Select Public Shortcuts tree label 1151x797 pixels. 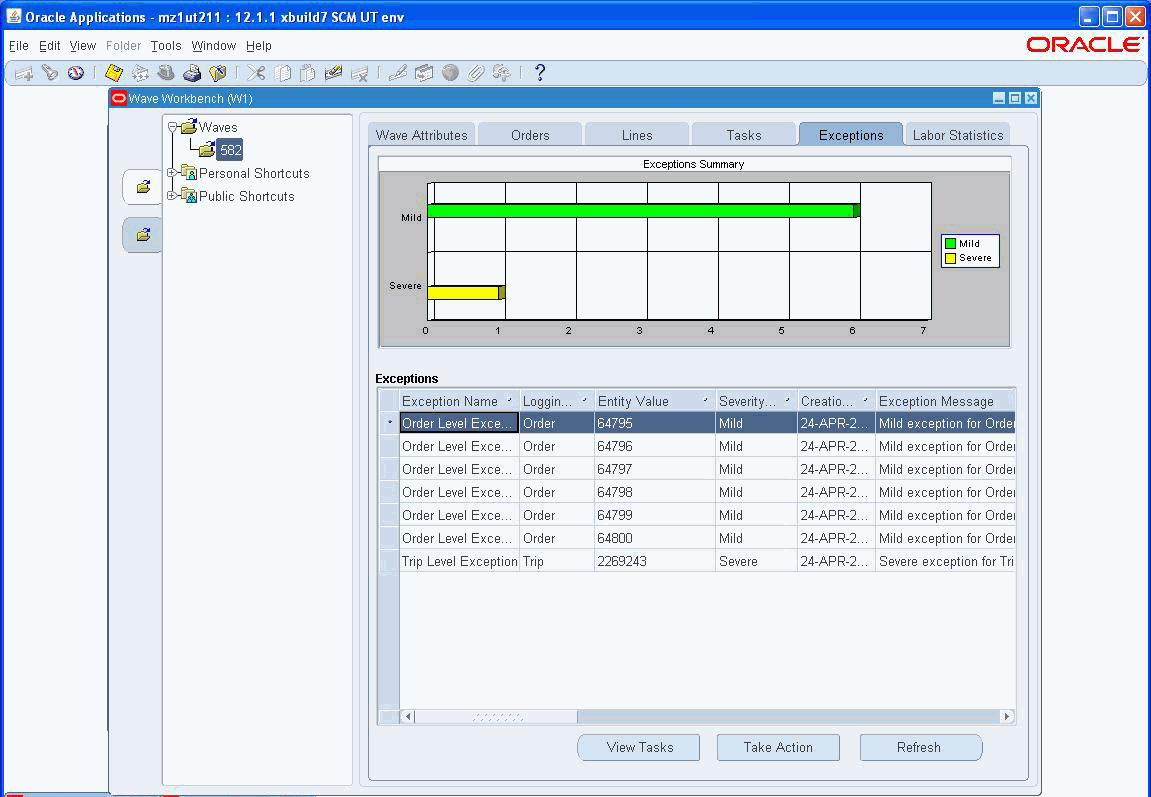point(247,196)
